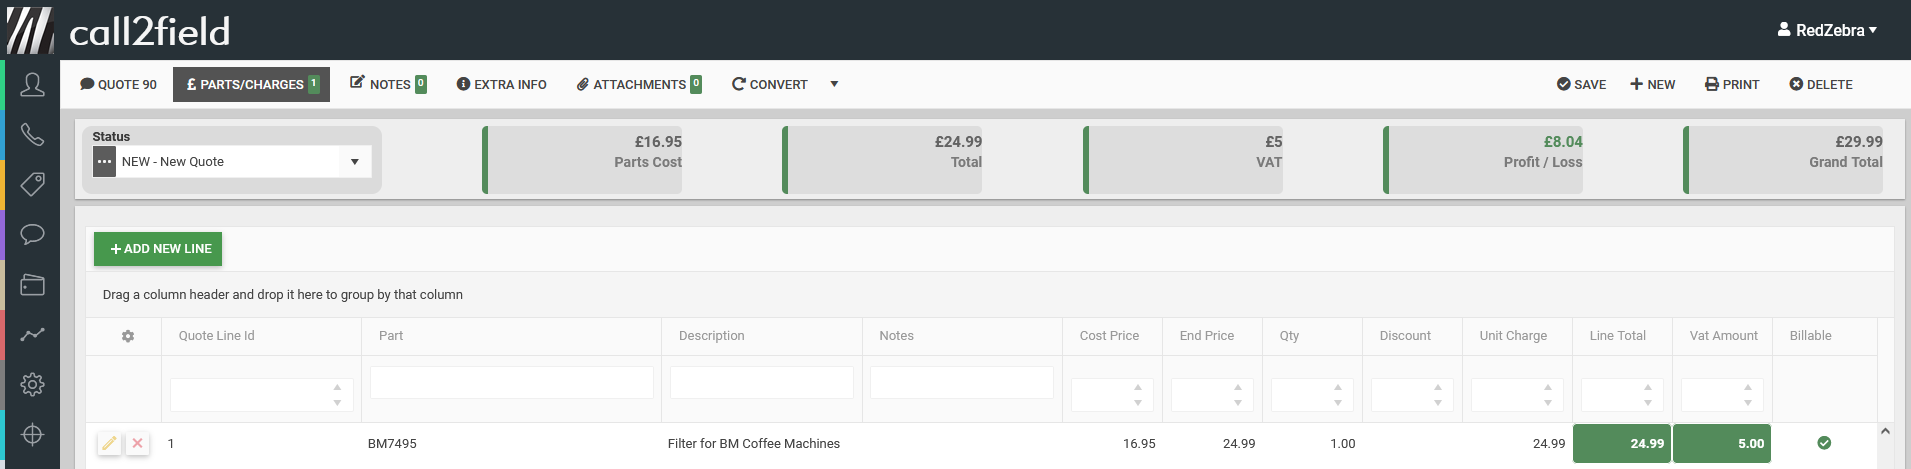Screen dimensions: 1911x469
Task: Open the settings gear in sidebar
Action: coord(32,385)
